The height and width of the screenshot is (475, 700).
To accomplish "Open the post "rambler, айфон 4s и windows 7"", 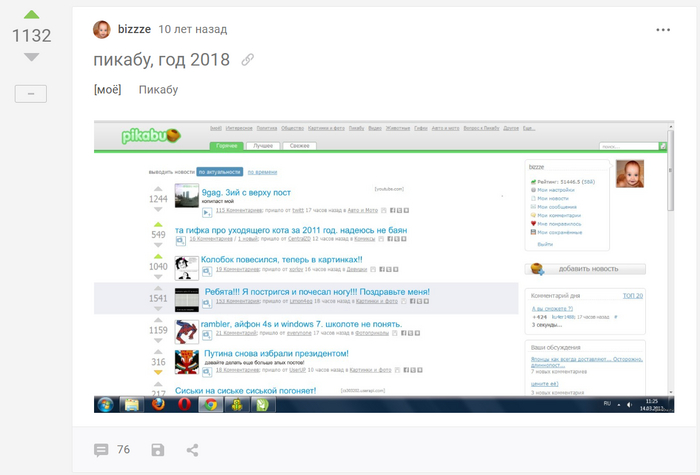I will [x=301, y=324].
